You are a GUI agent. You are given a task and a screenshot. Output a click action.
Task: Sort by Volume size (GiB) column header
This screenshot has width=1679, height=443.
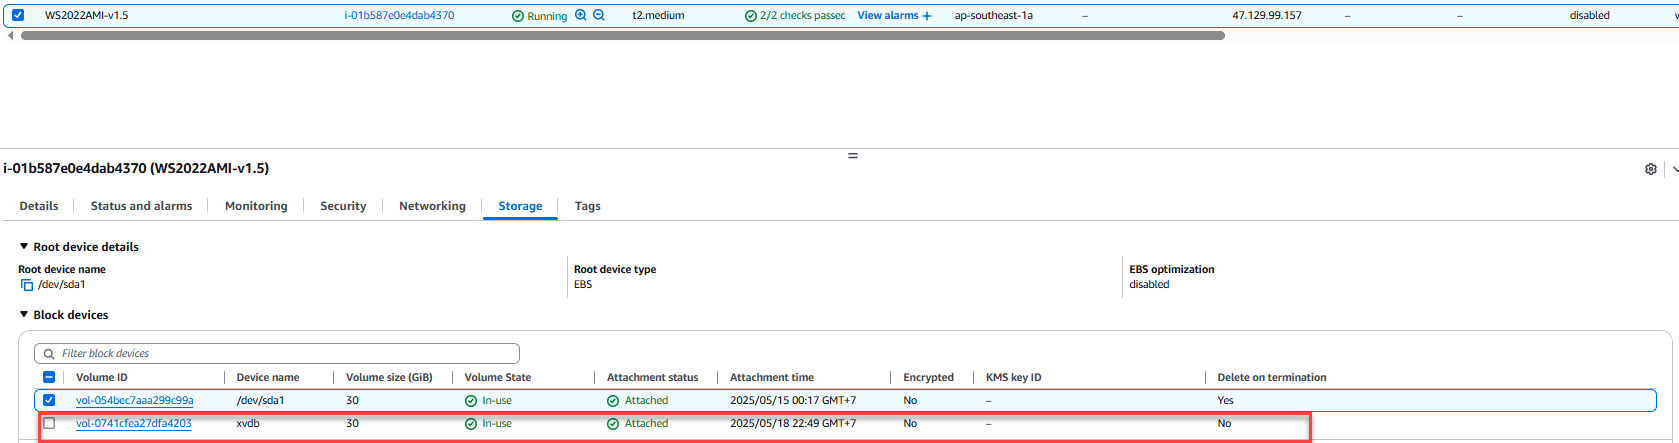click(389, 377)
